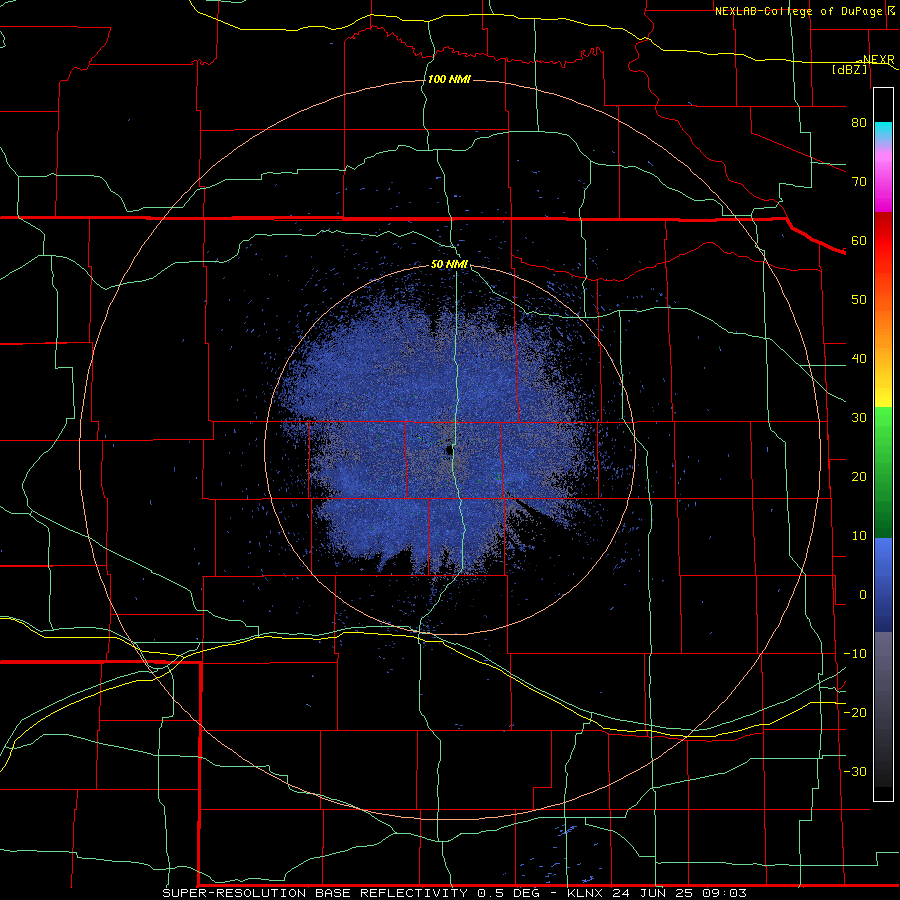Click the KLNX radar site center dot

click(x=448, y=451)
